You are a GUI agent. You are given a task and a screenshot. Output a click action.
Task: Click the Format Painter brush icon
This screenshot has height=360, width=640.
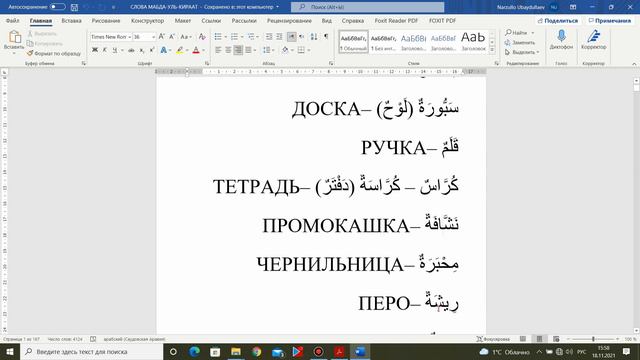click(30, 53)
